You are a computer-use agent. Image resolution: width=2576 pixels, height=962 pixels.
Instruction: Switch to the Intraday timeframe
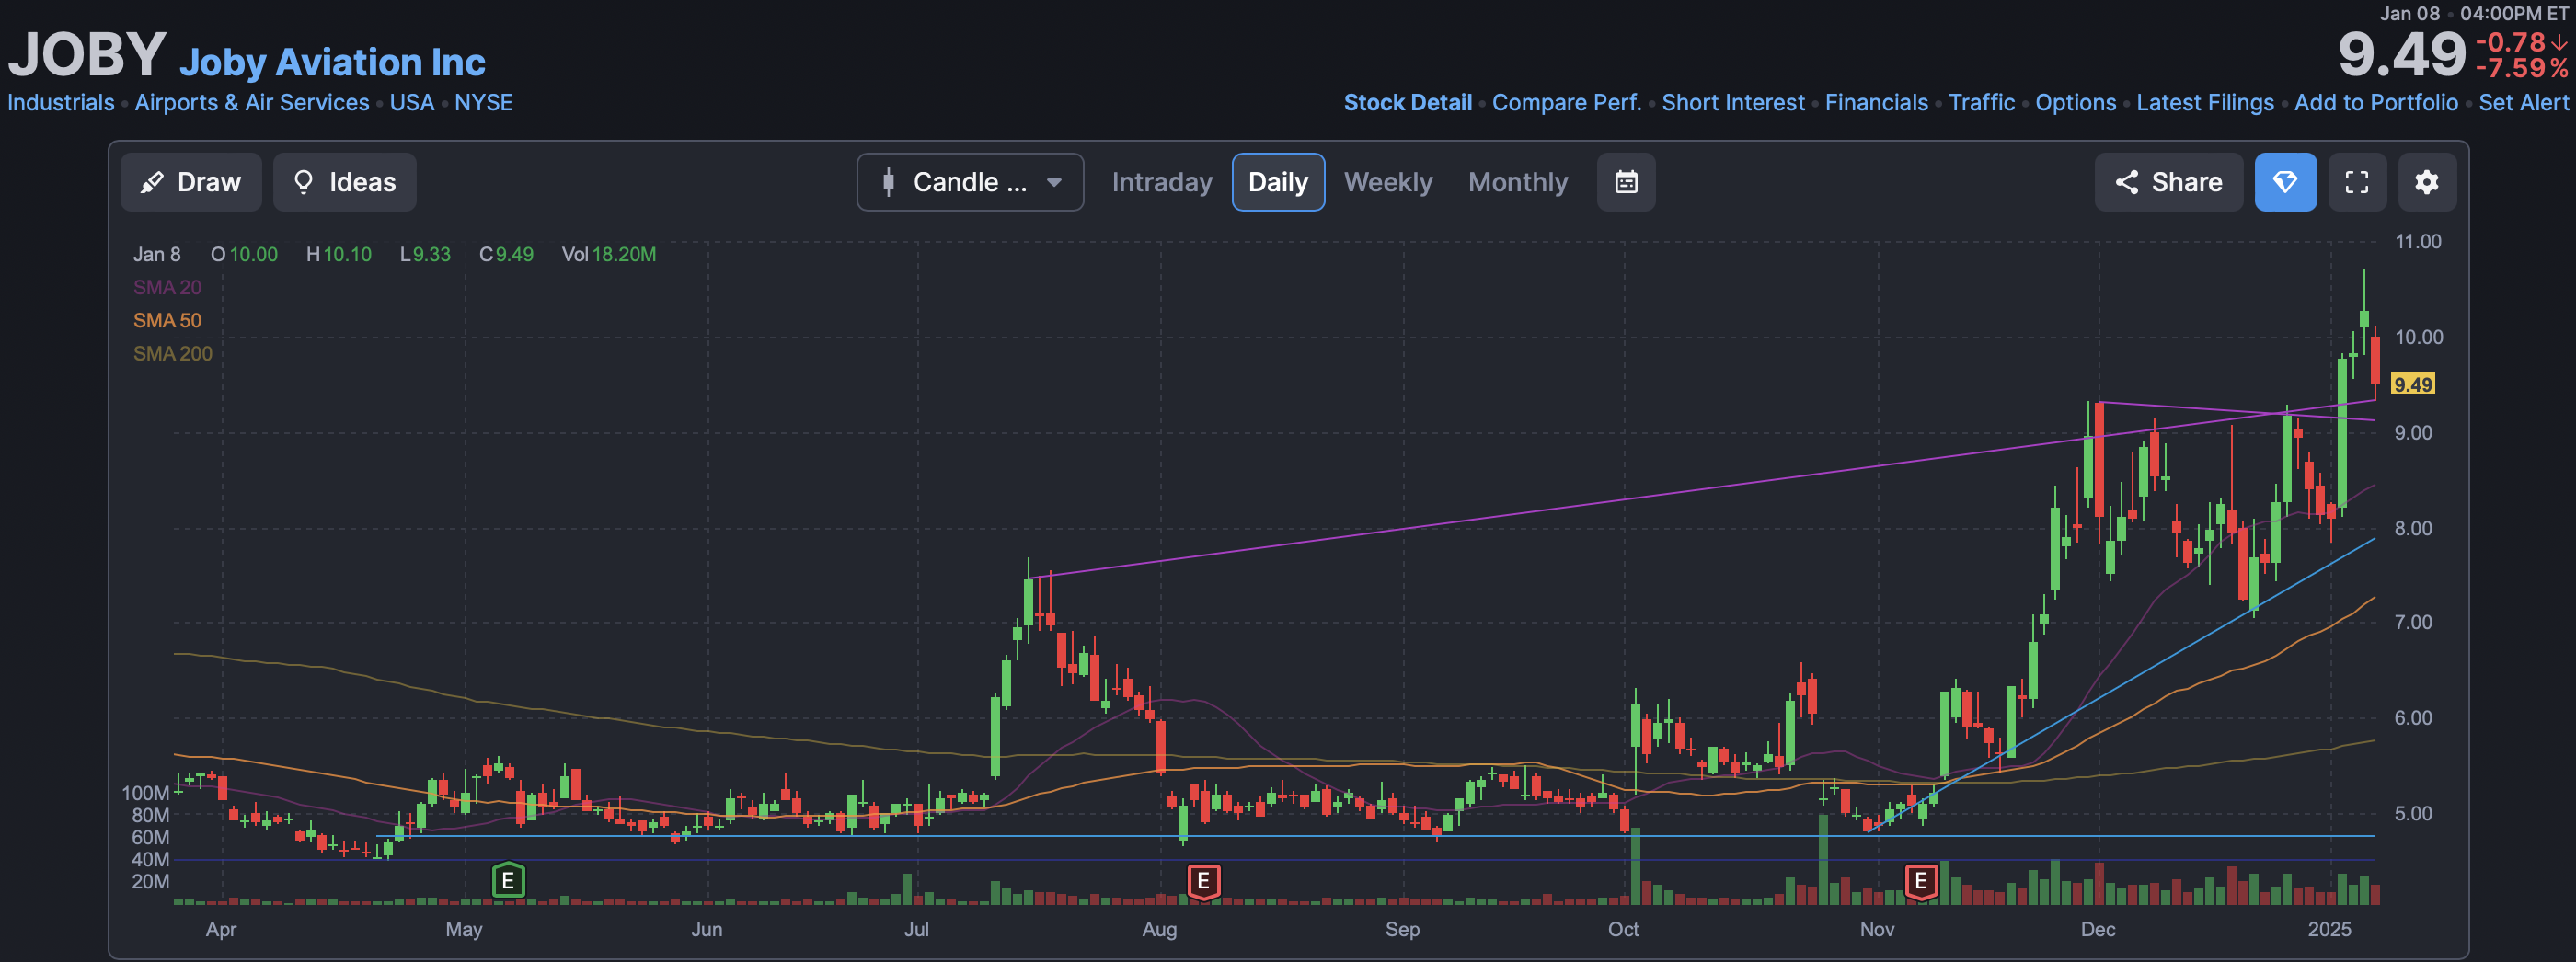tap(1162, 182)
